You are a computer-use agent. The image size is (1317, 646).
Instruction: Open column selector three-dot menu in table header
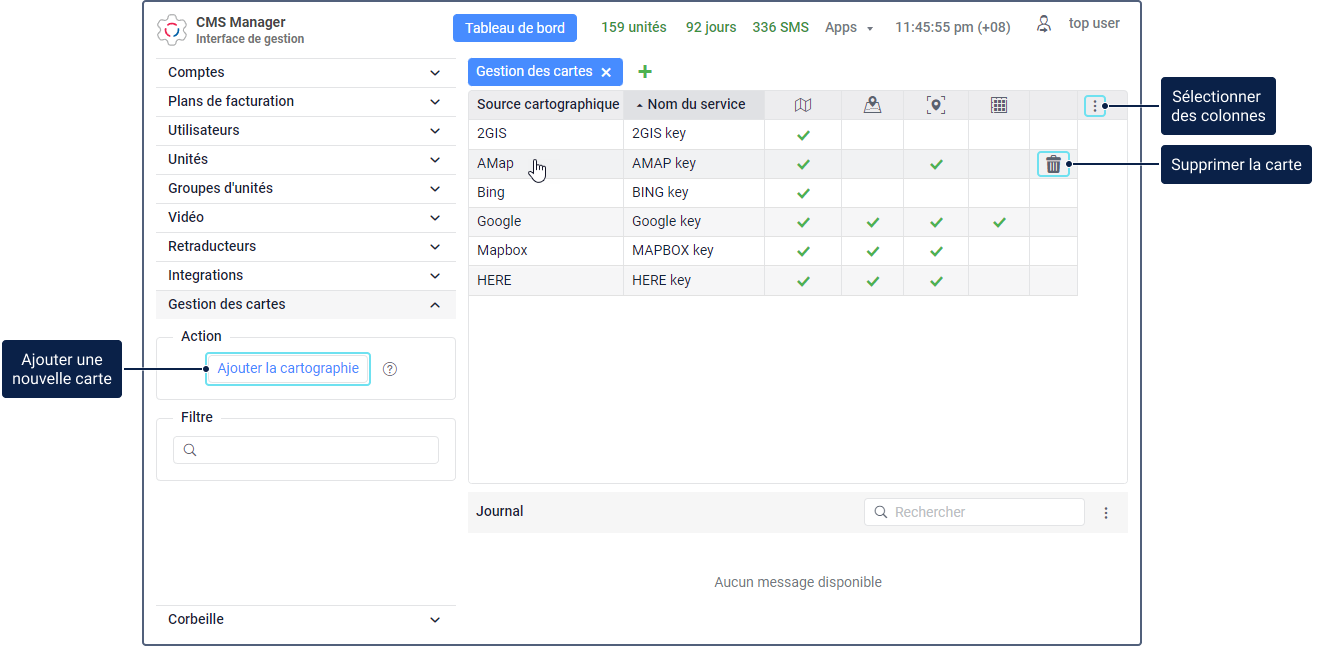coord(1095,105)
